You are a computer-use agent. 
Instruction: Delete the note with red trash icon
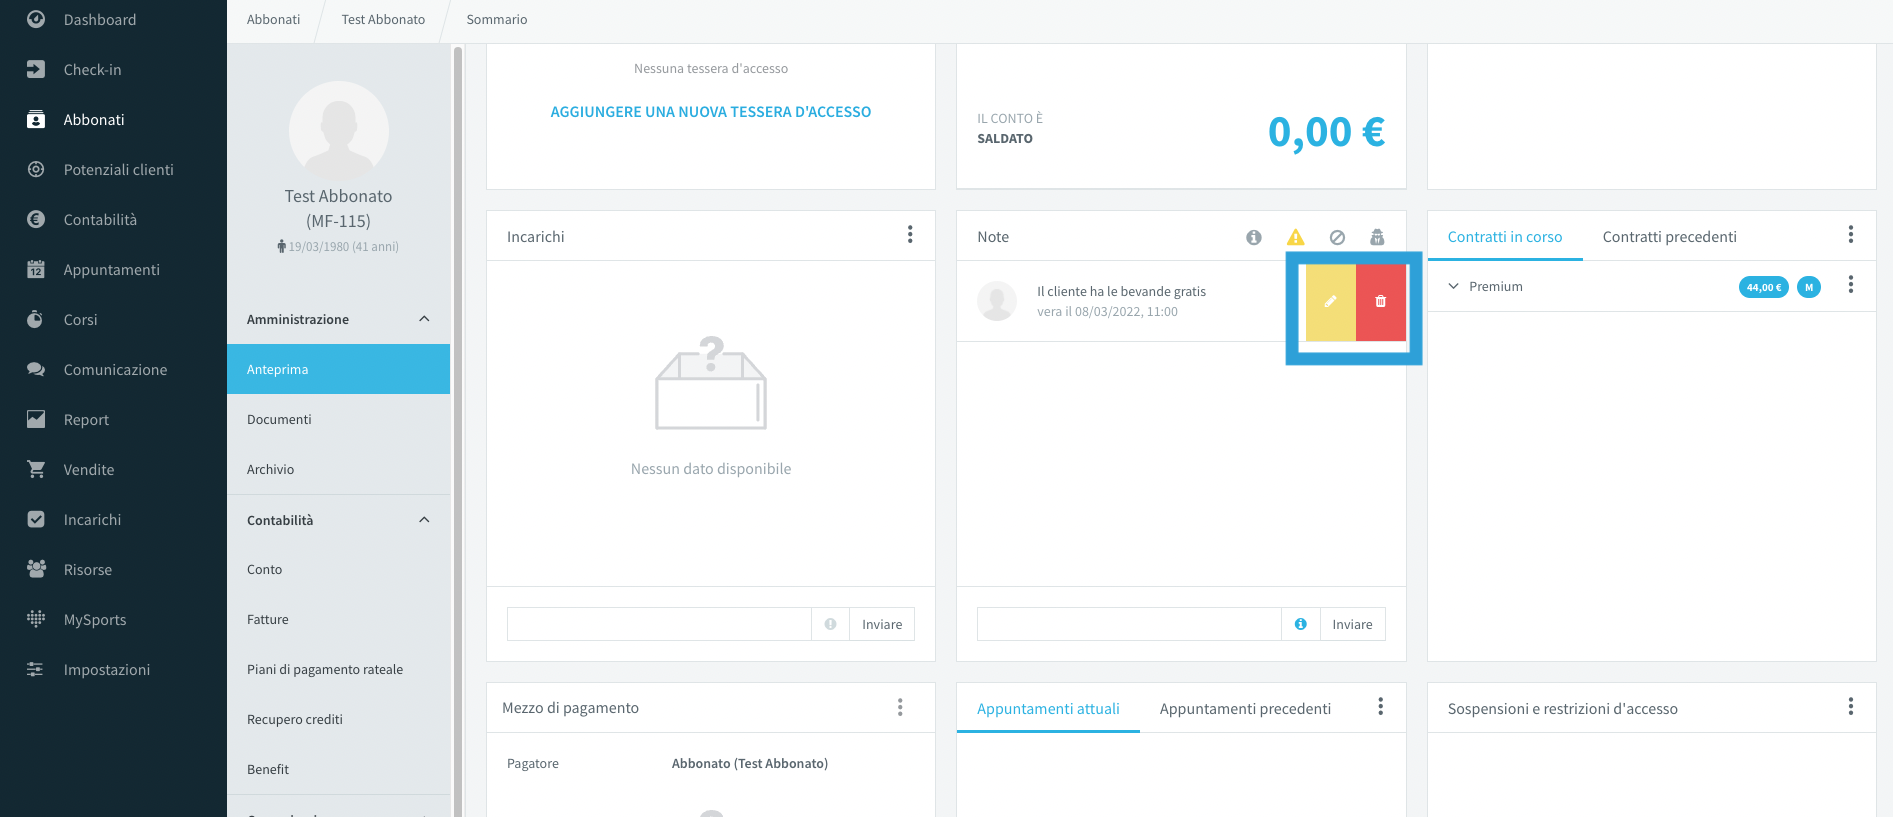(x=1381, y=302)
